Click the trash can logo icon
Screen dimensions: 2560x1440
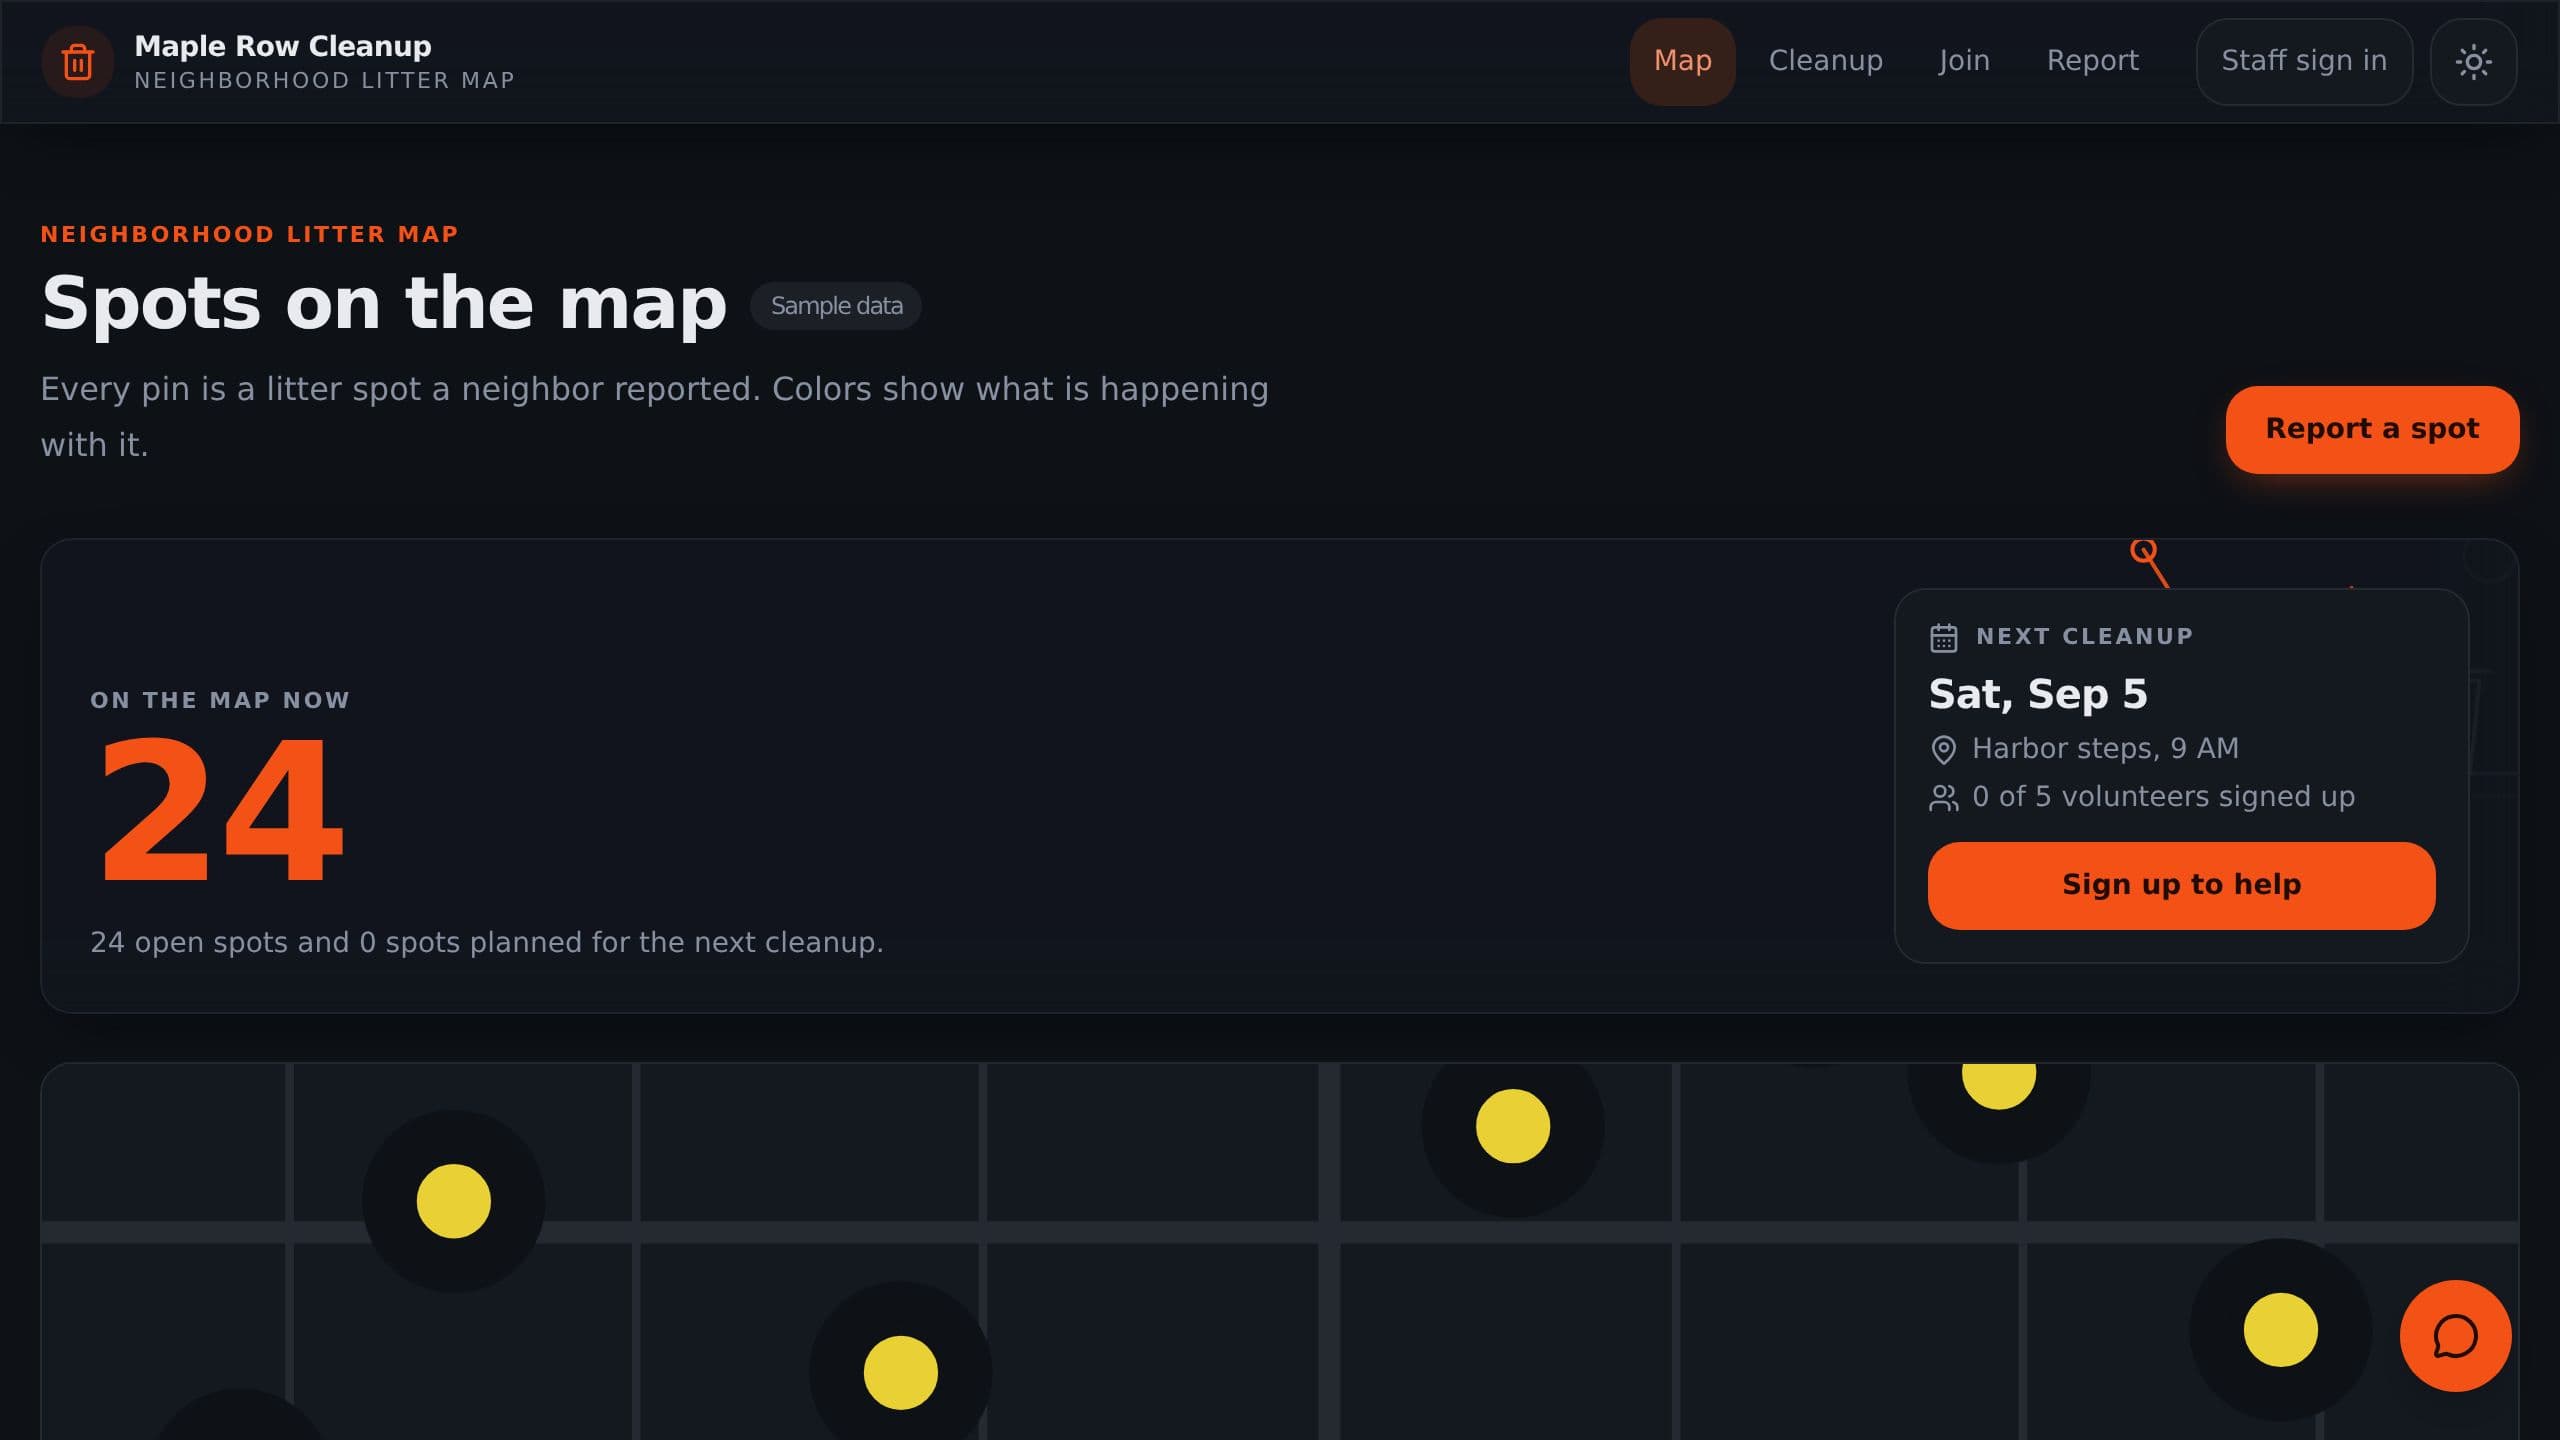click(78, 62)
